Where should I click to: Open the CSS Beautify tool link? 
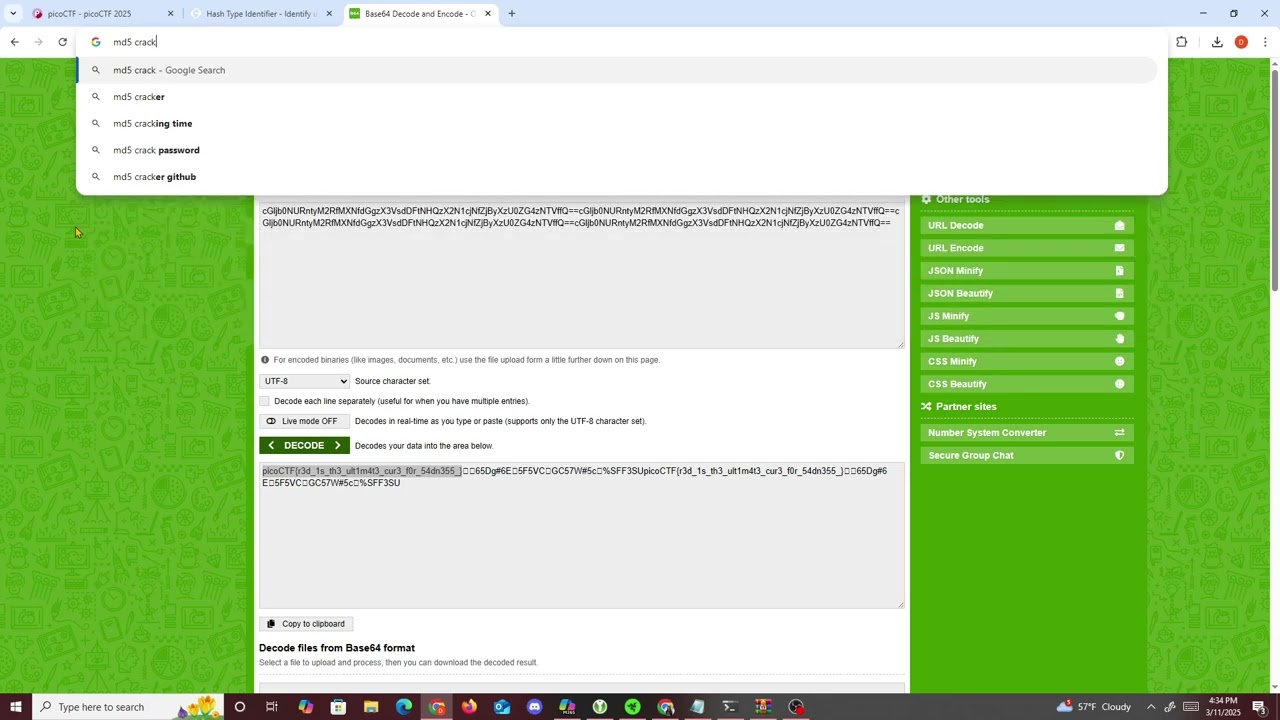pos(1027,384)
